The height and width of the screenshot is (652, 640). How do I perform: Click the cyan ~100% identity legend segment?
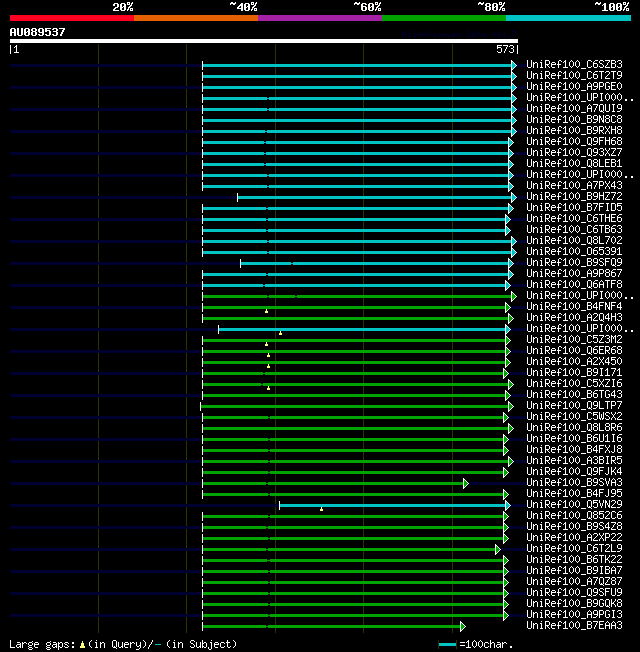[x=568, y=18]
